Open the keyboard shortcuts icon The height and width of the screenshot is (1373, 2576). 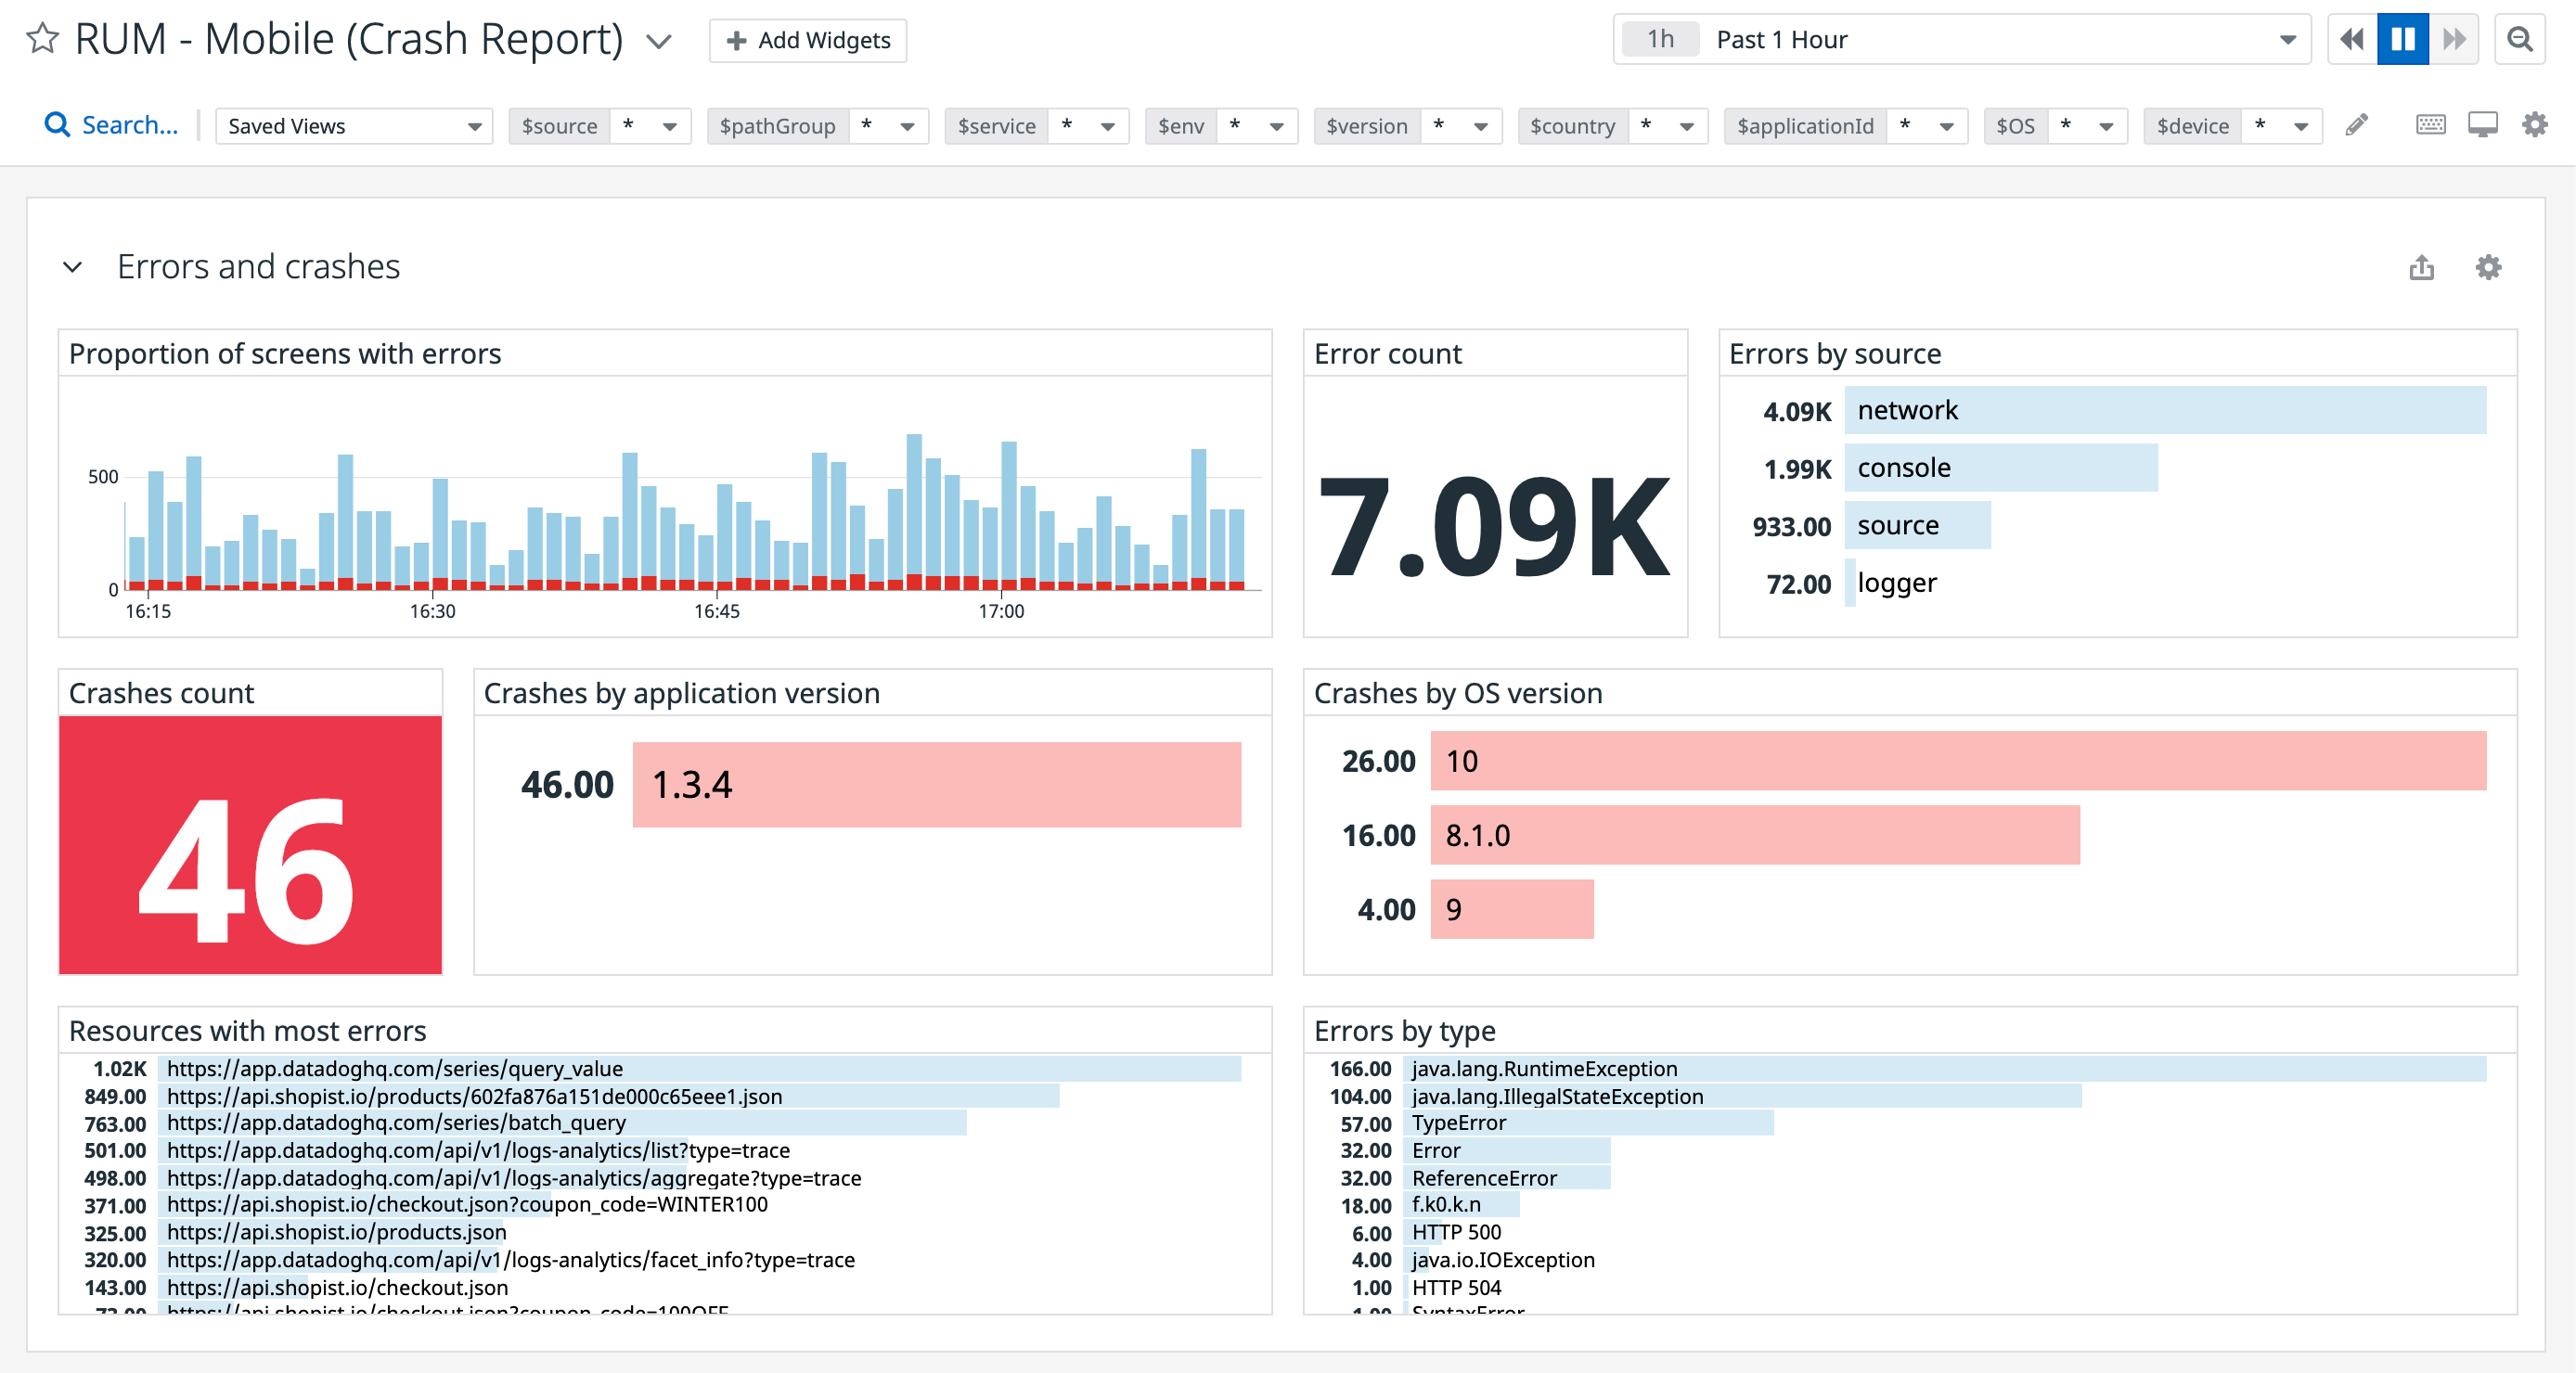pos(2430,125)
